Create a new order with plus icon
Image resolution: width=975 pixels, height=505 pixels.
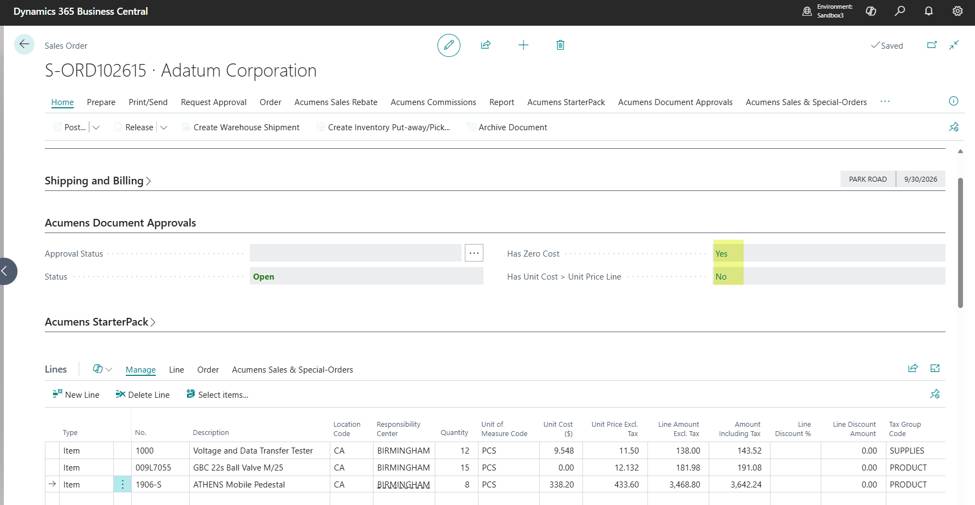click(x=523, y=45)
